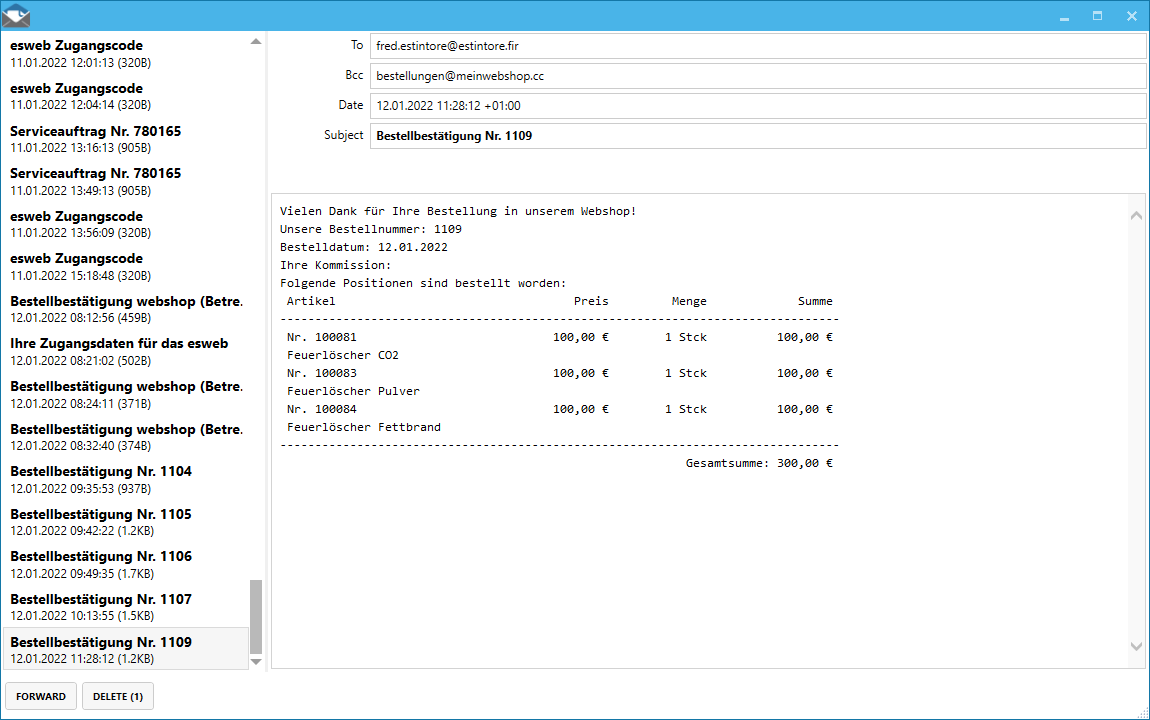
Task: Click the mail body scroll-up arrow
Action: [x=1136, y=216]
